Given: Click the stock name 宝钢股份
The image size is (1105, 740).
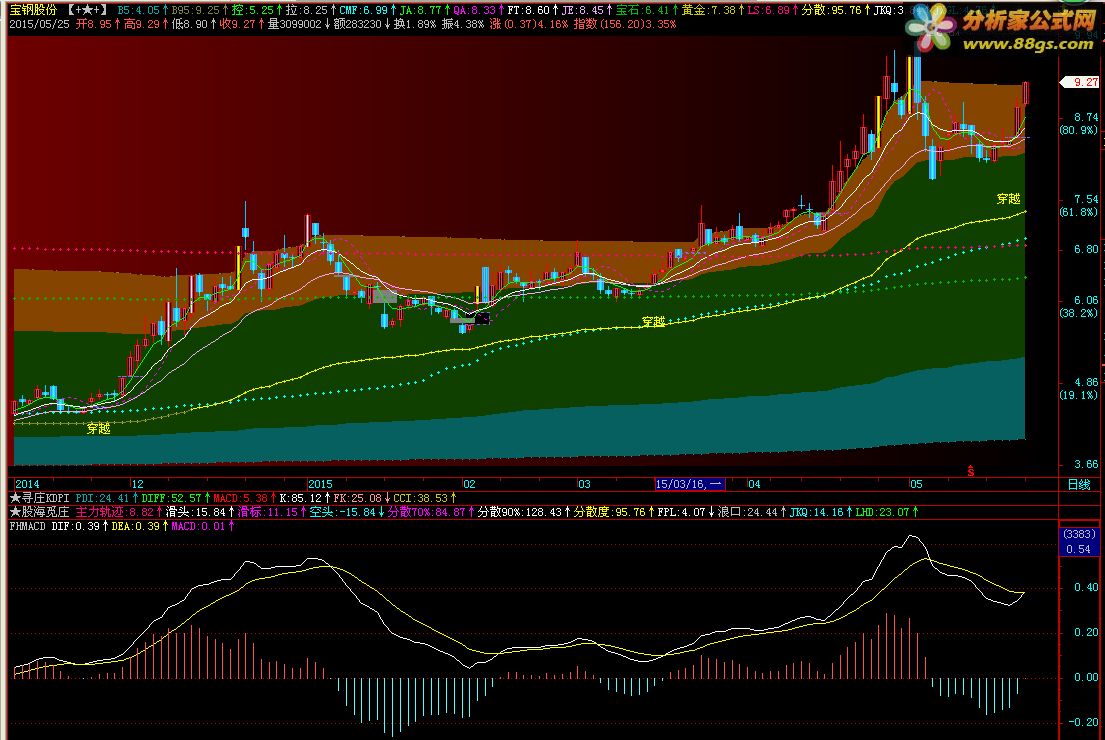Looking at the screenshot, I should click(x=33, y=10).
